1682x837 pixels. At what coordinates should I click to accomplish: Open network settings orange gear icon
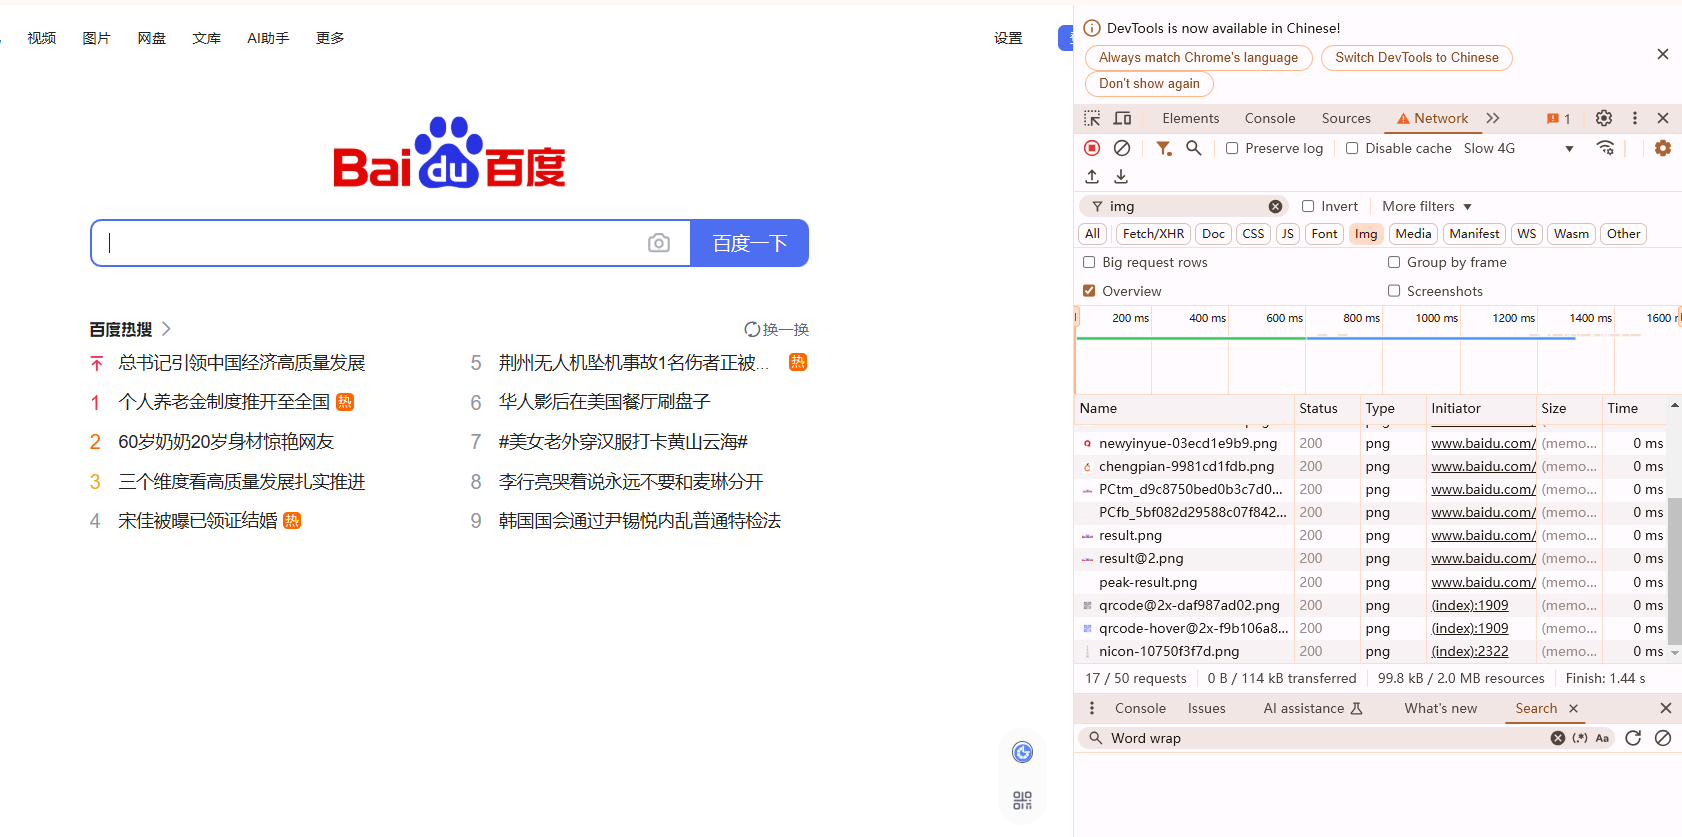click(x=1663, y=148)
